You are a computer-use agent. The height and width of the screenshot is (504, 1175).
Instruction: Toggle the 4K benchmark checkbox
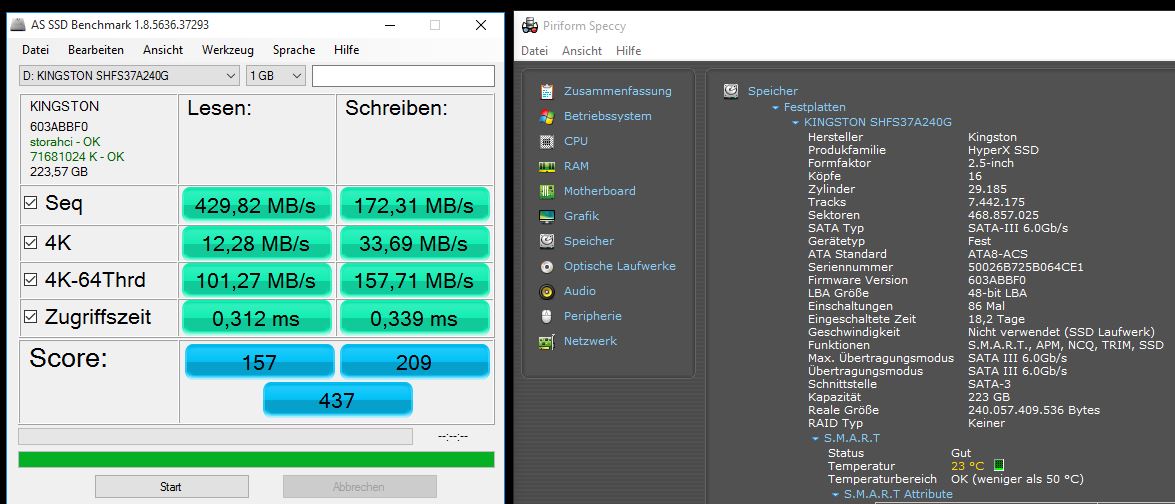(31, 242)
